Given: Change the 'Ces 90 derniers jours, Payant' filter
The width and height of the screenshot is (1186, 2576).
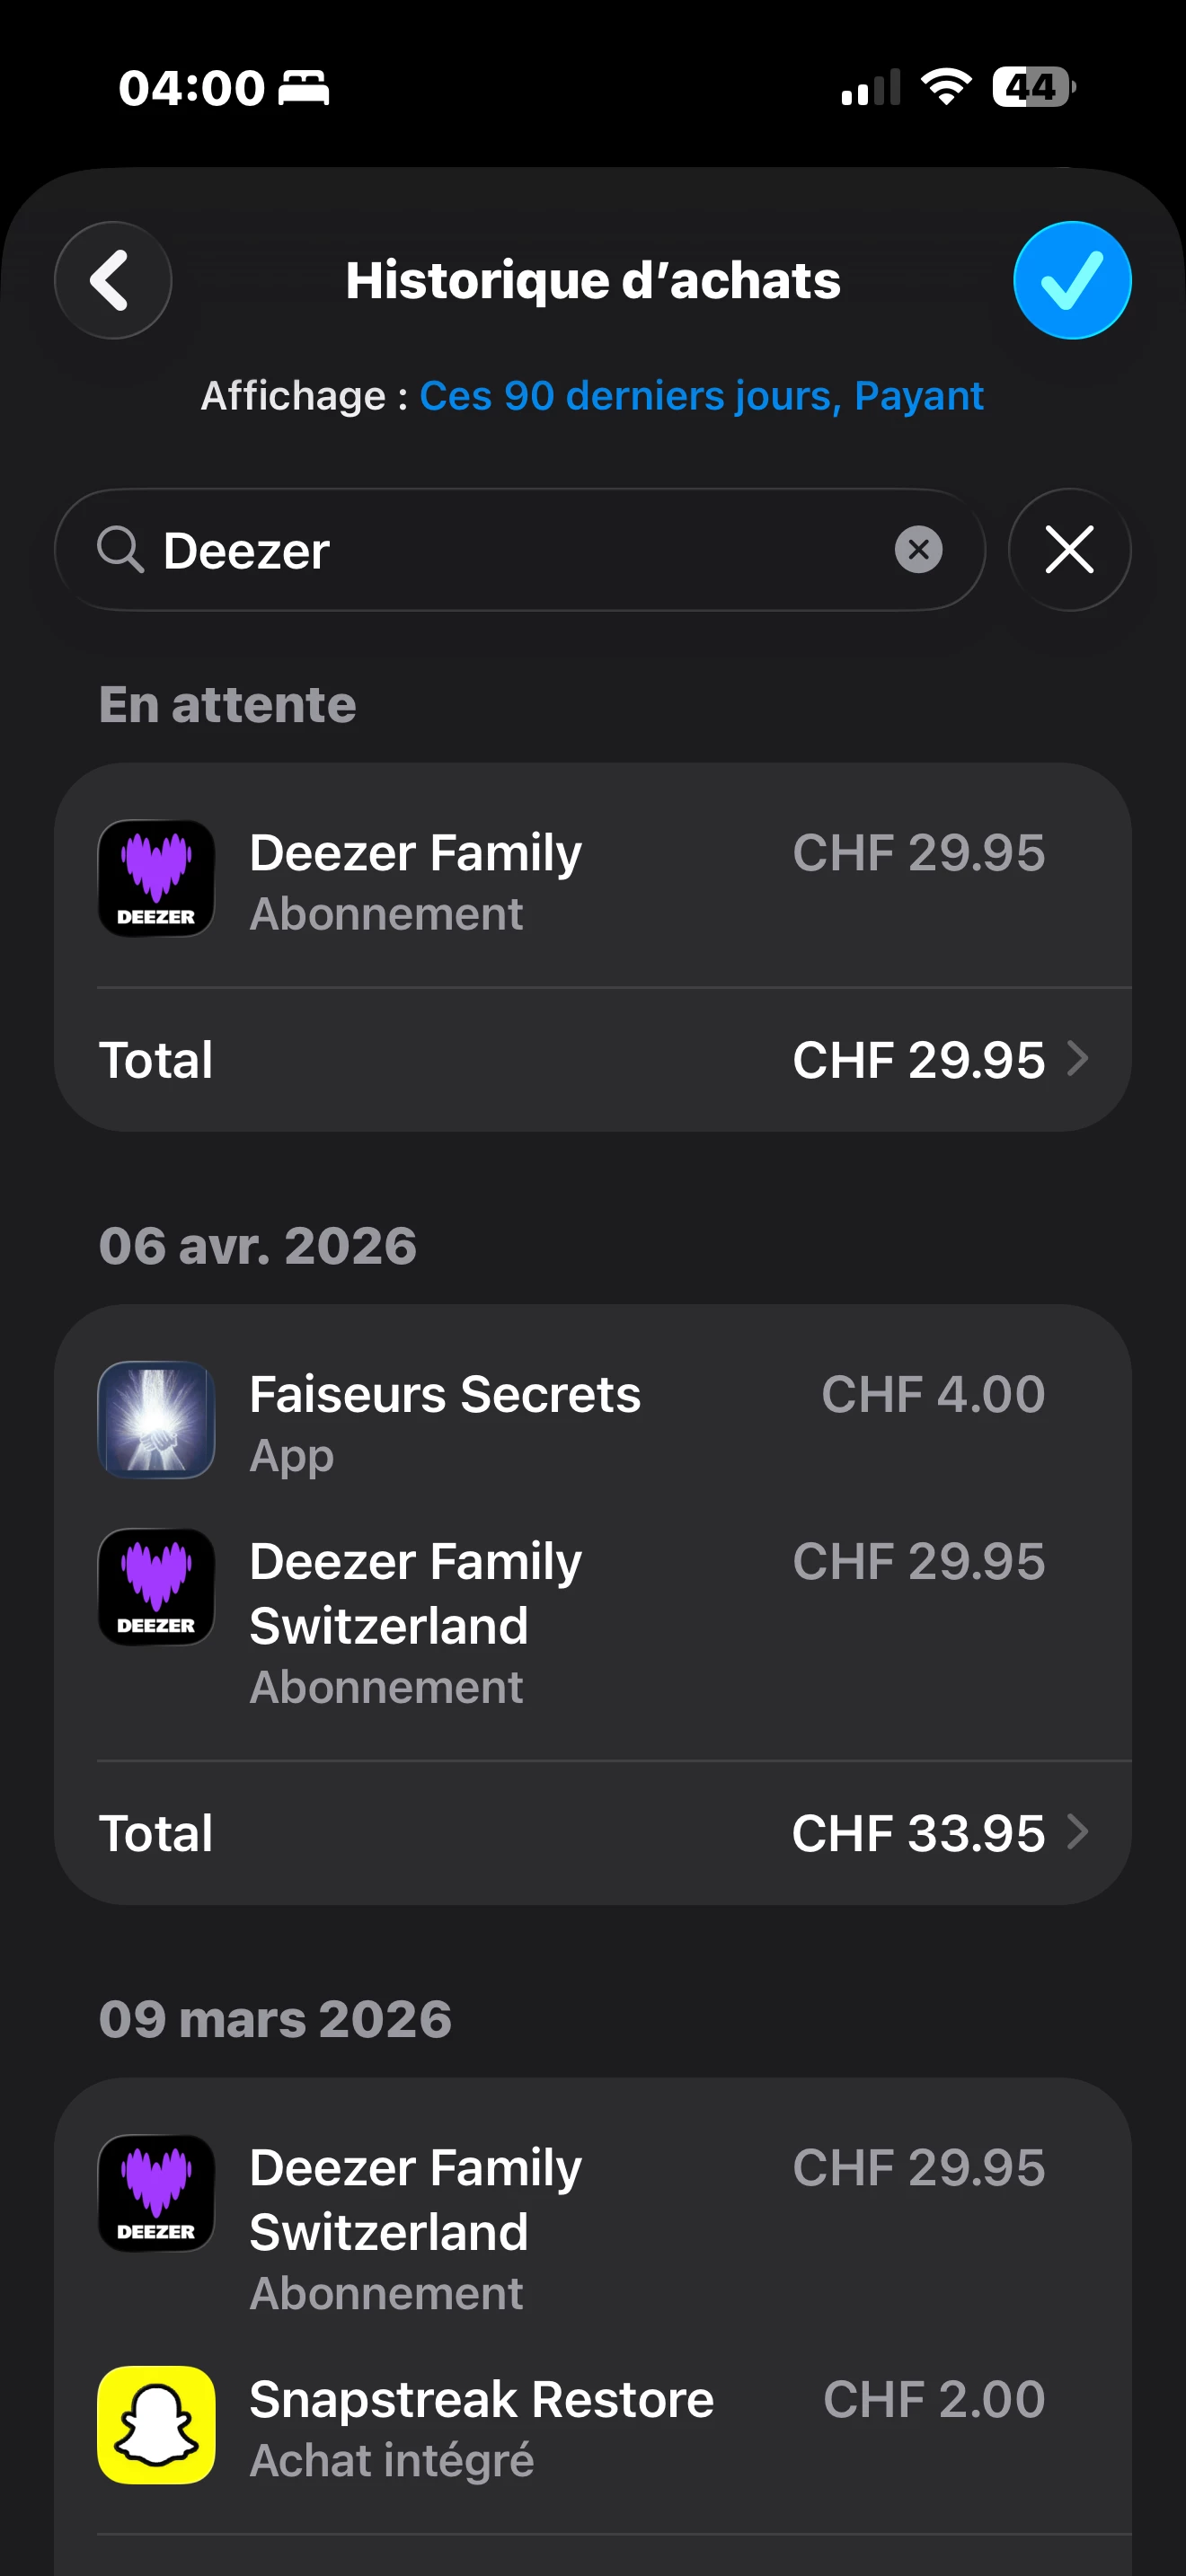Looking at the screenshot, I should [701, 396].
